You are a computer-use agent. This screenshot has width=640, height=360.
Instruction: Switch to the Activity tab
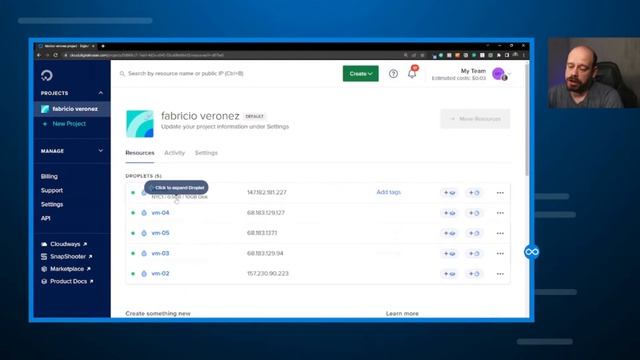174,153
